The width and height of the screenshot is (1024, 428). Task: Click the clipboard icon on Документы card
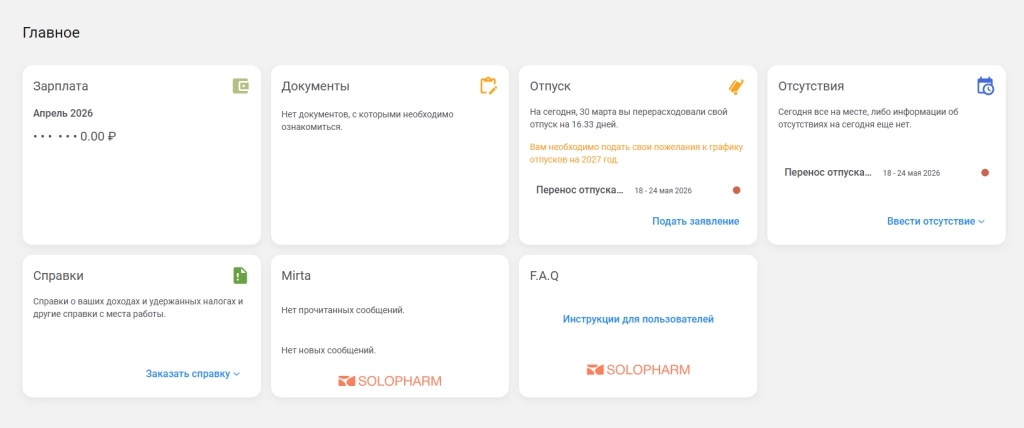[x=488, y=86]
